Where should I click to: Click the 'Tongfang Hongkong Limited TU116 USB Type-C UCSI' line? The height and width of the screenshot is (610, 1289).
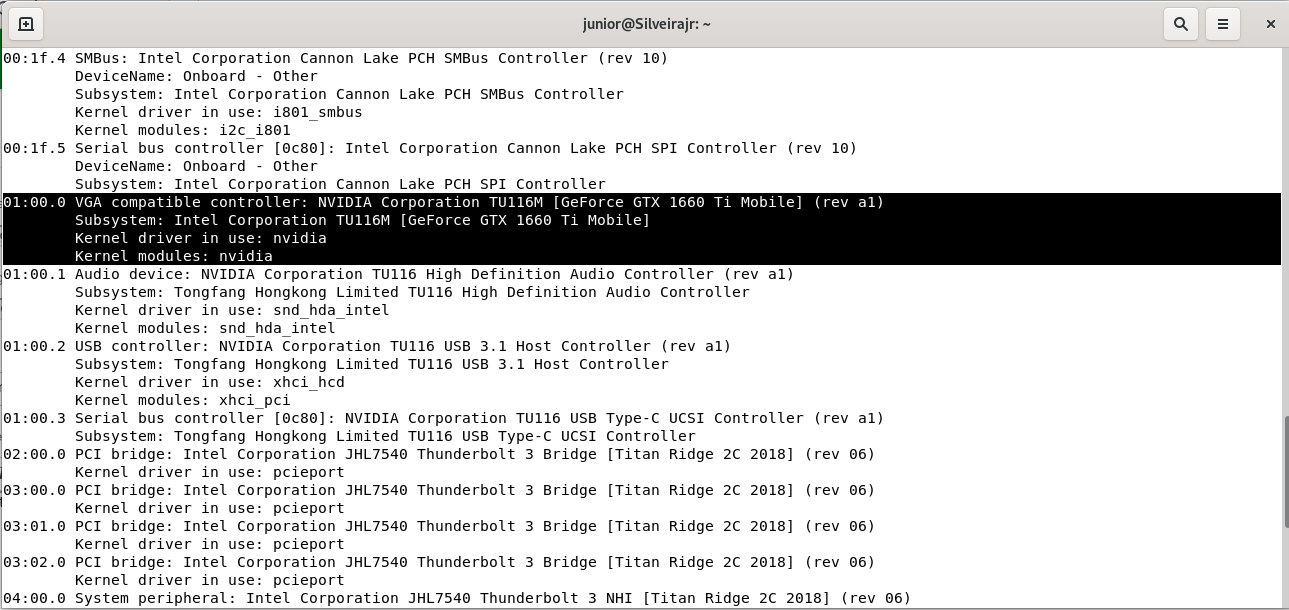point(385,436)
